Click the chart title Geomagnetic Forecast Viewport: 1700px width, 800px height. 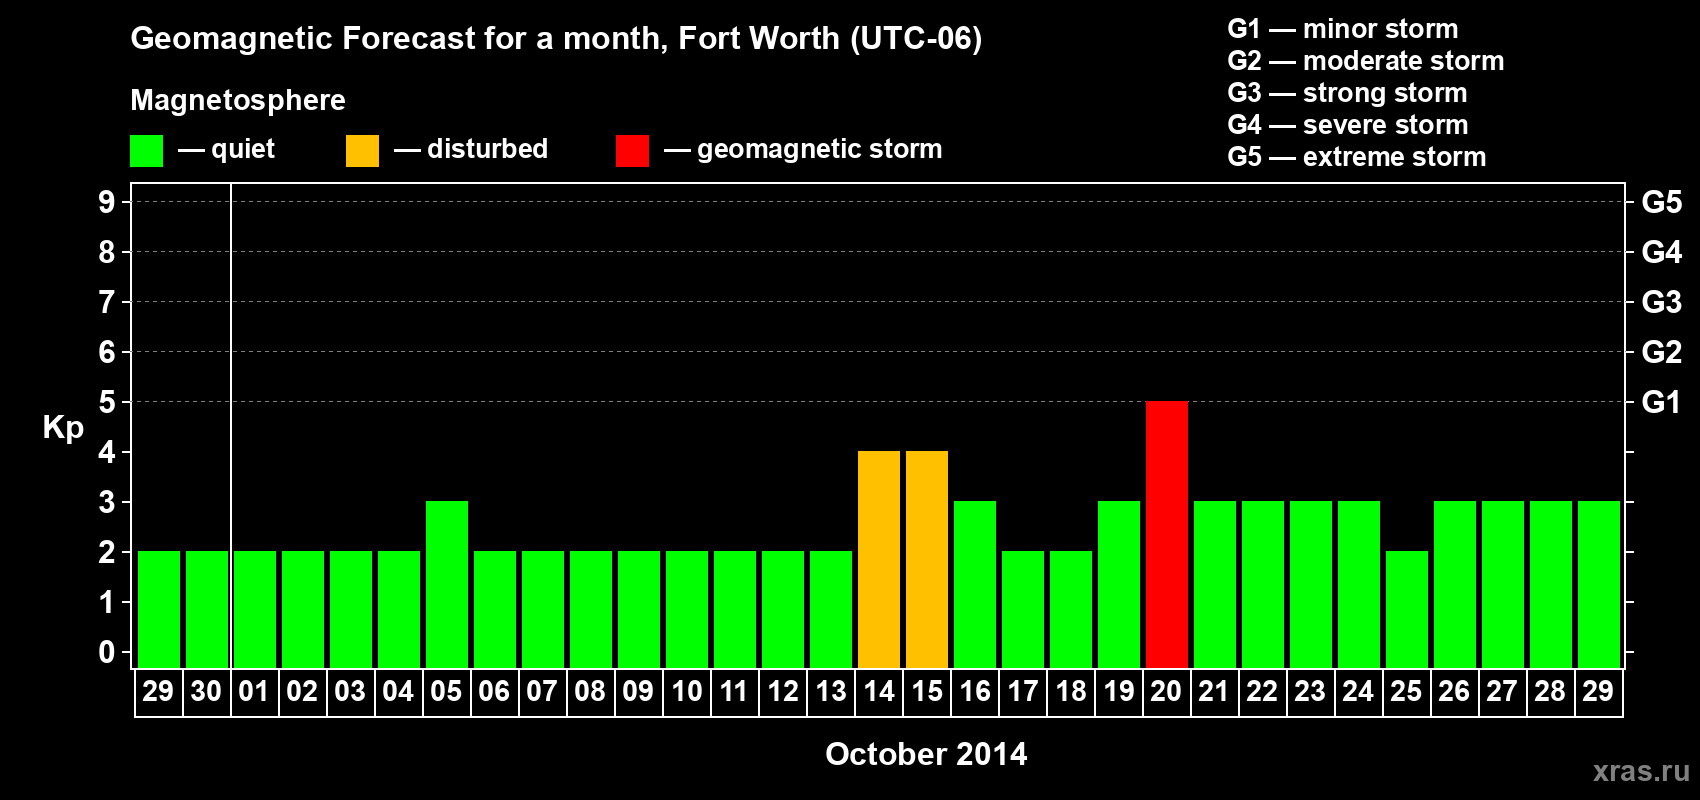[x=556, y=39]
